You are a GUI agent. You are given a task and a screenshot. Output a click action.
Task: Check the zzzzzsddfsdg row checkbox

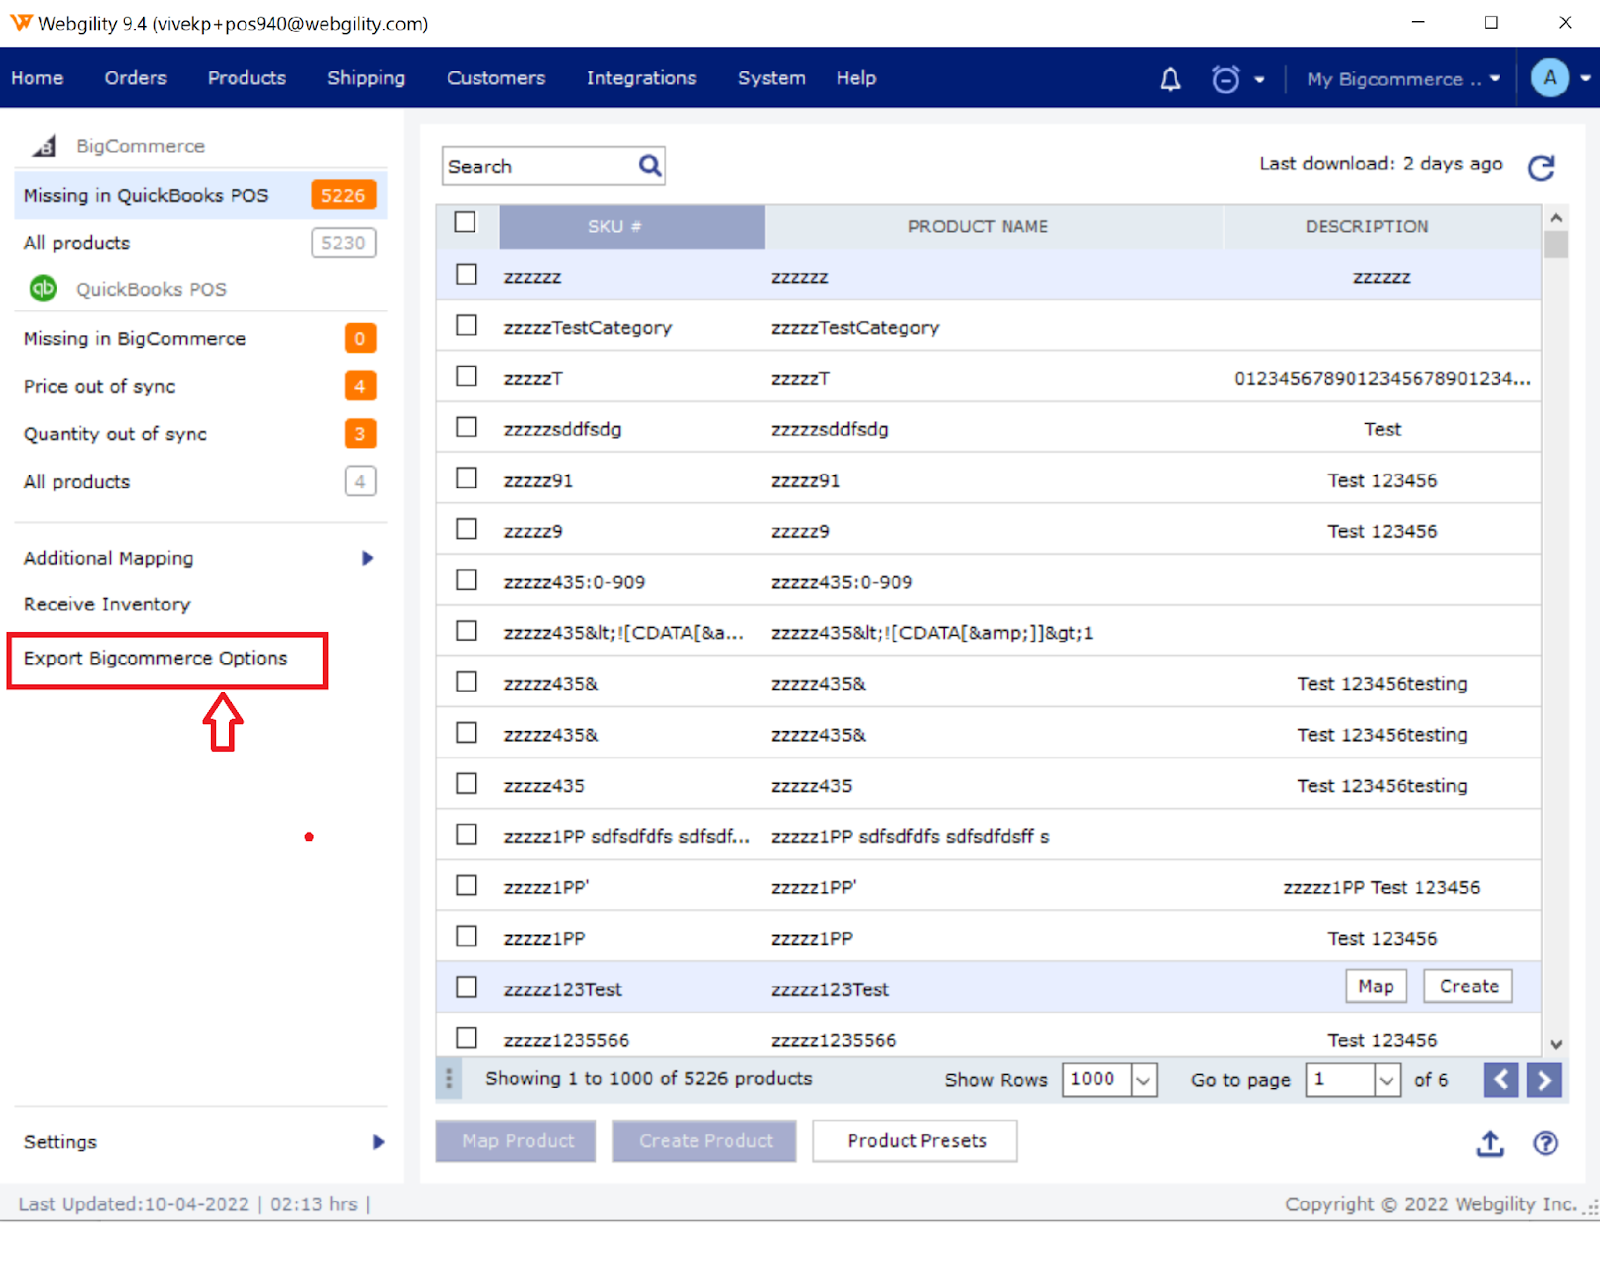(x=466, y=427)
